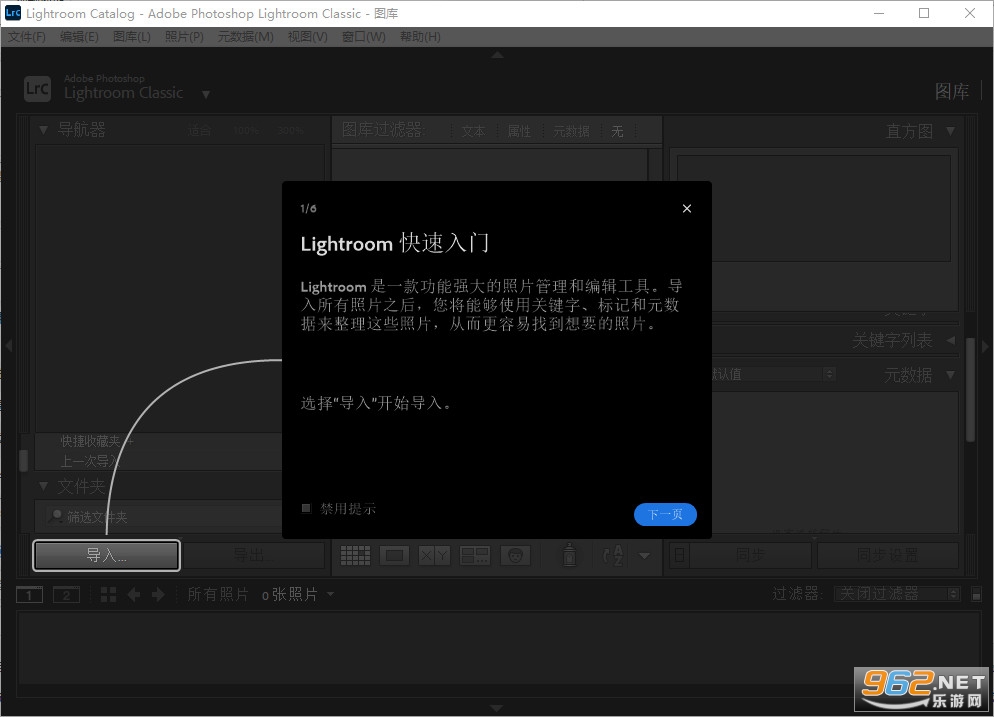This screenshot has height=717, width=994.
Task: Toggle the A-Z sort direction icon
Action: pos(613,555)
